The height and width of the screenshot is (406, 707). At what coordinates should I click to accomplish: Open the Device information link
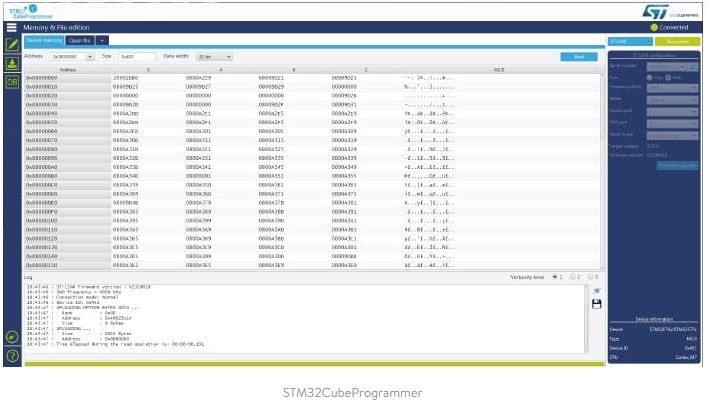(654, 319)
